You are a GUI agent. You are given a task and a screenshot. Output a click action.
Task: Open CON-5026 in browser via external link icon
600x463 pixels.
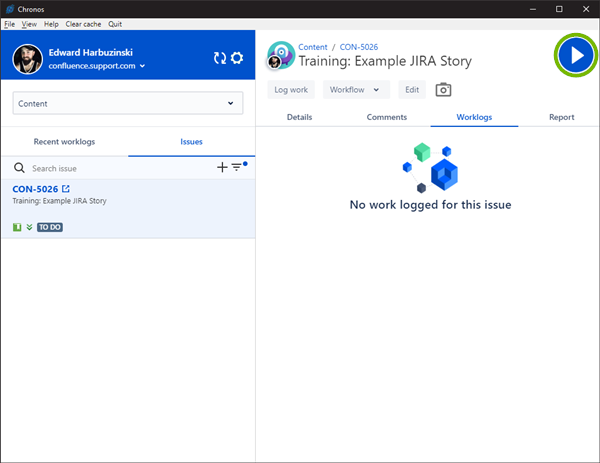[x=66, y=189]
